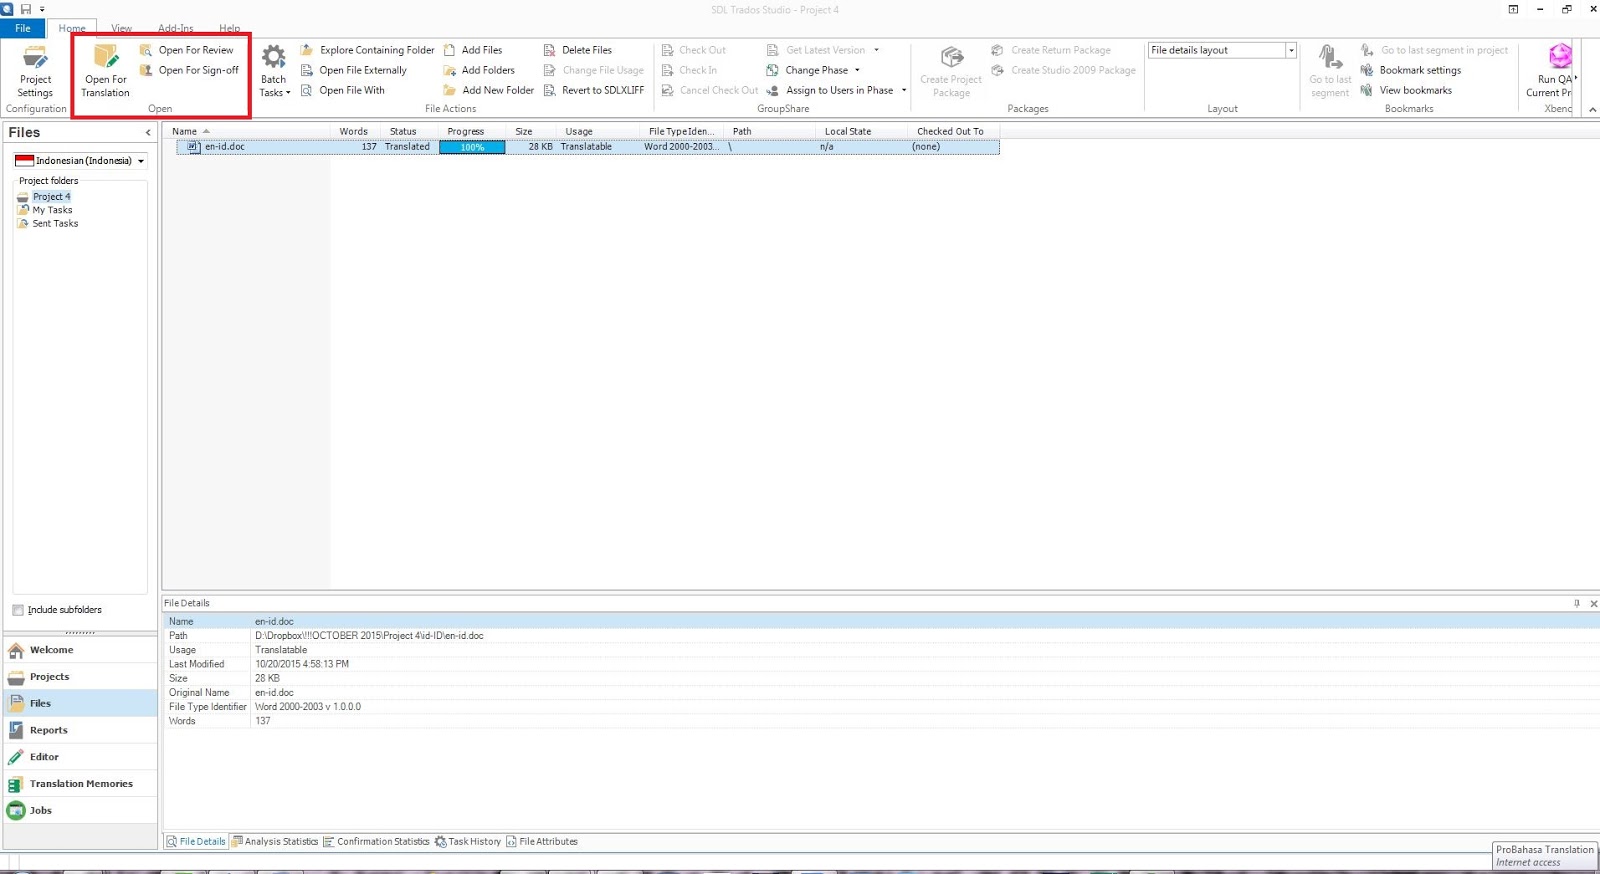
Task: Go to the Files view
Action: tap(80, 703)
